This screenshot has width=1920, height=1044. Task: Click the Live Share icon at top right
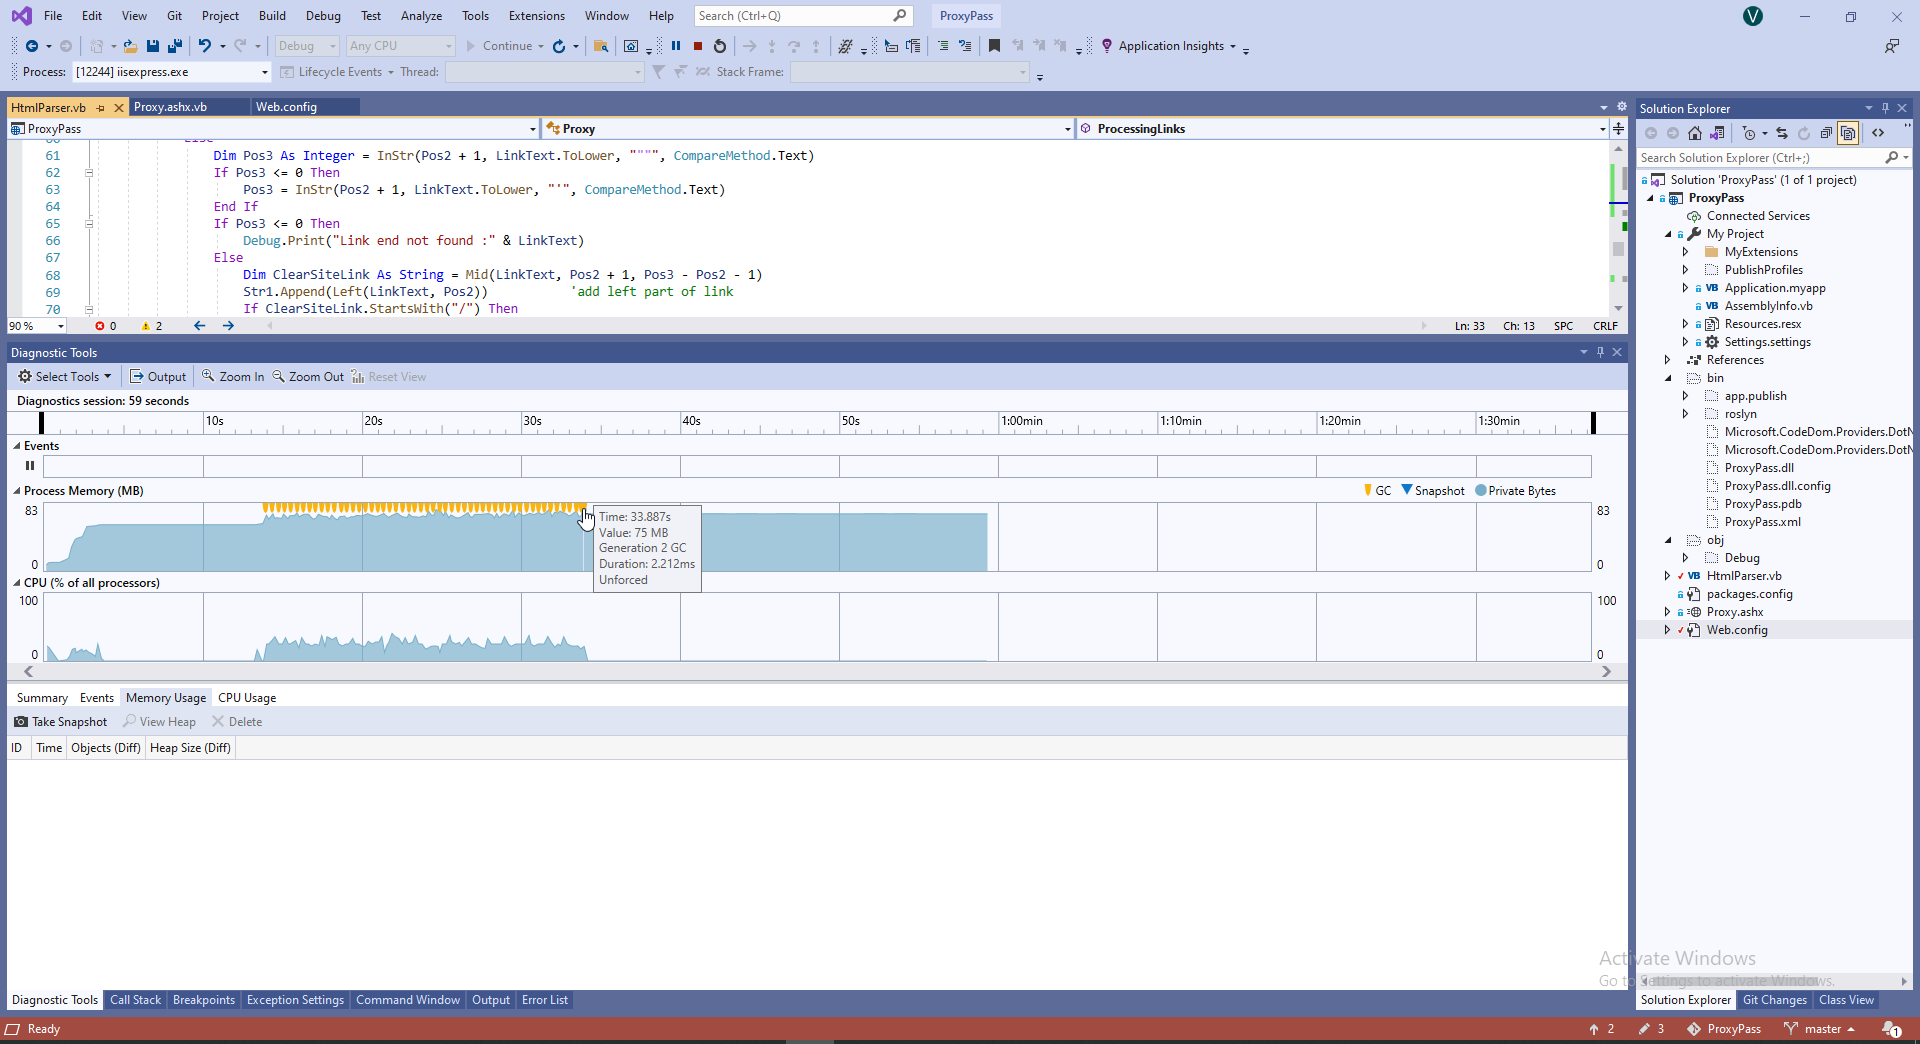point(1892,46)
